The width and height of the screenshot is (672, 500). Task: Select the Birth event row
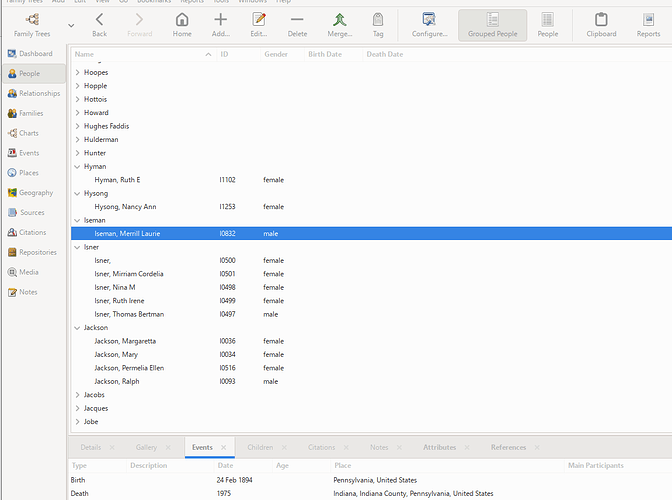(x=370, y=480)
